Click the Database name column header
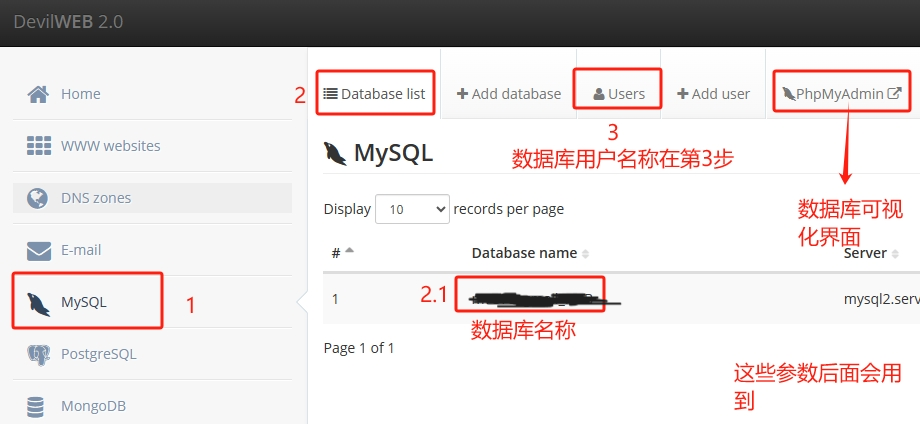920x424 pixels. coord(524,253)
